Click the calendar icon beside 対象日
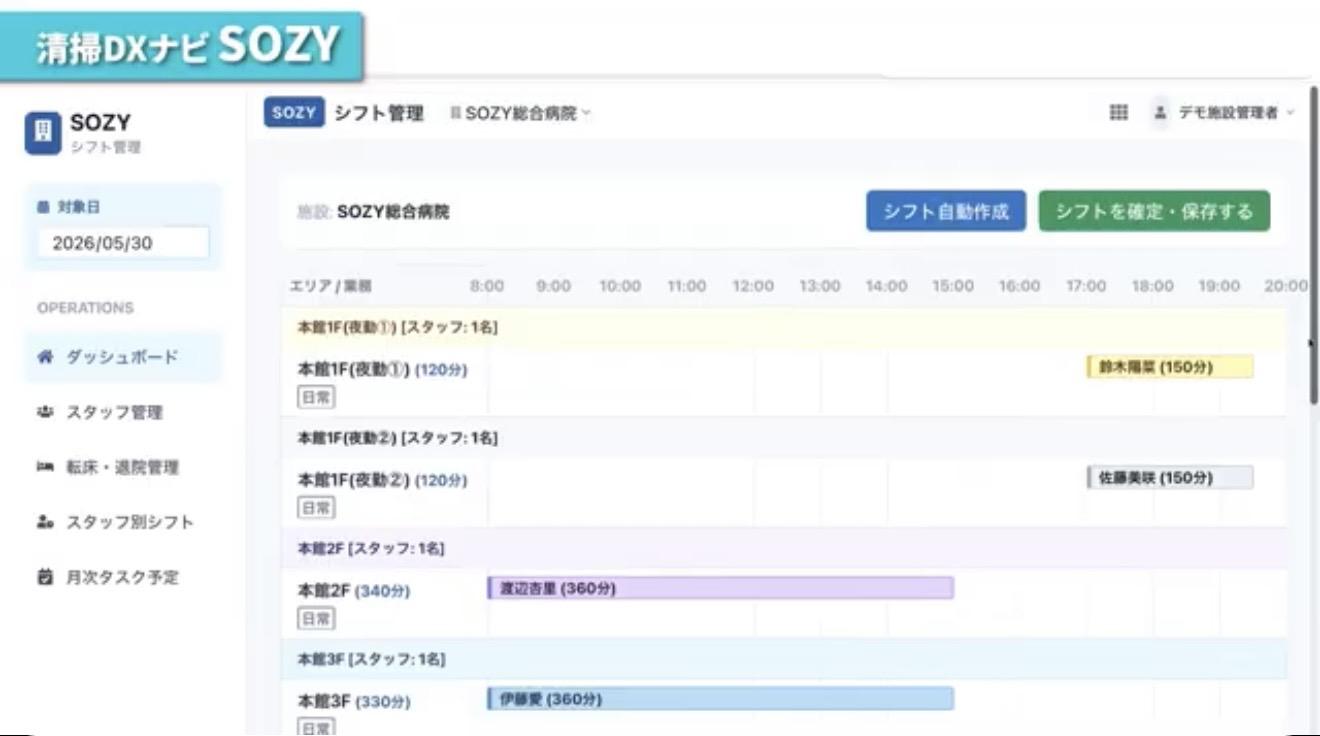 [42, 207]
